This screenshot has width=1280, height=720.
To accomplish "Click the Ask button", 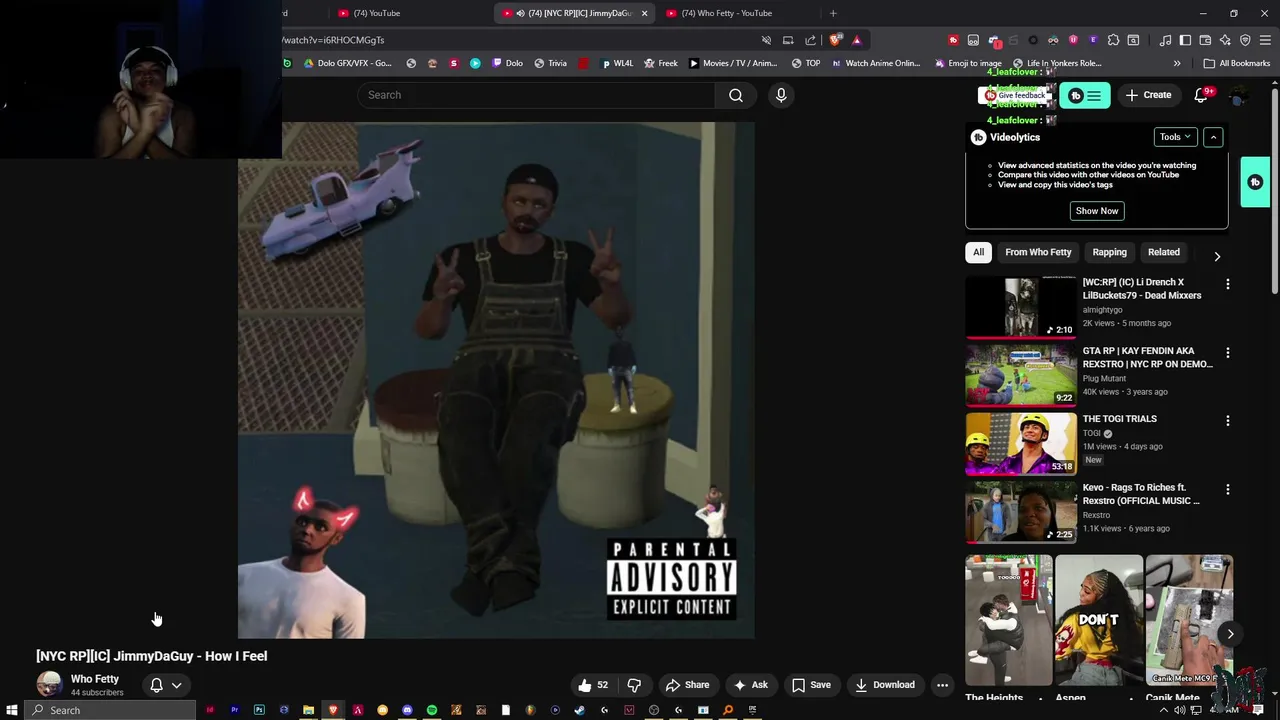I will [x=750, y=685].
